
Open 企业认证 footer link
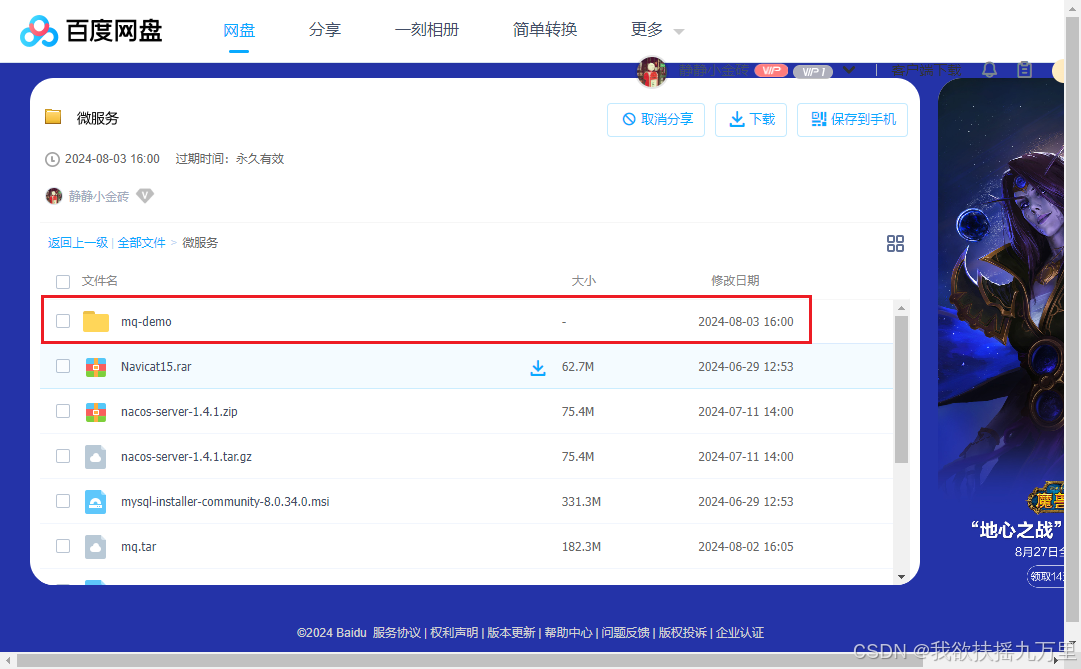coord(740,632)
